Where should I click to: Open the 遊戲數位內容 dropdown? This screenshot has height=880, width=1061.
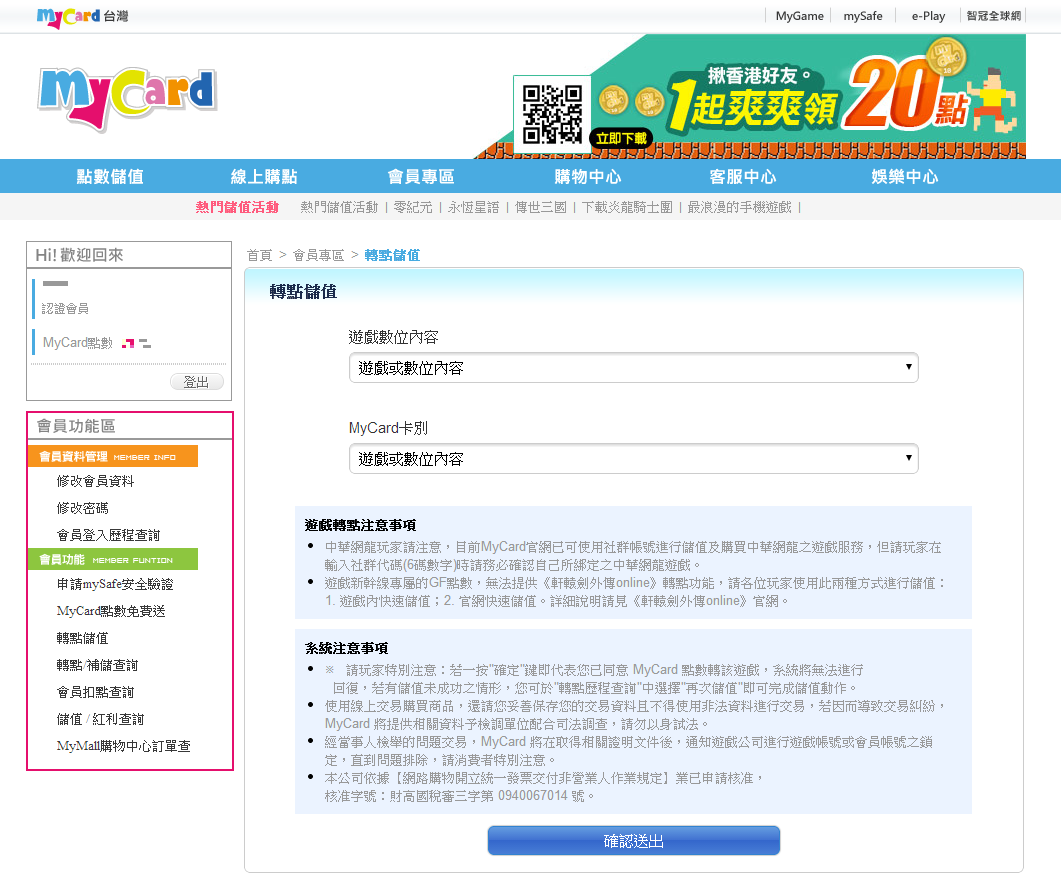[x=633, y=367]
